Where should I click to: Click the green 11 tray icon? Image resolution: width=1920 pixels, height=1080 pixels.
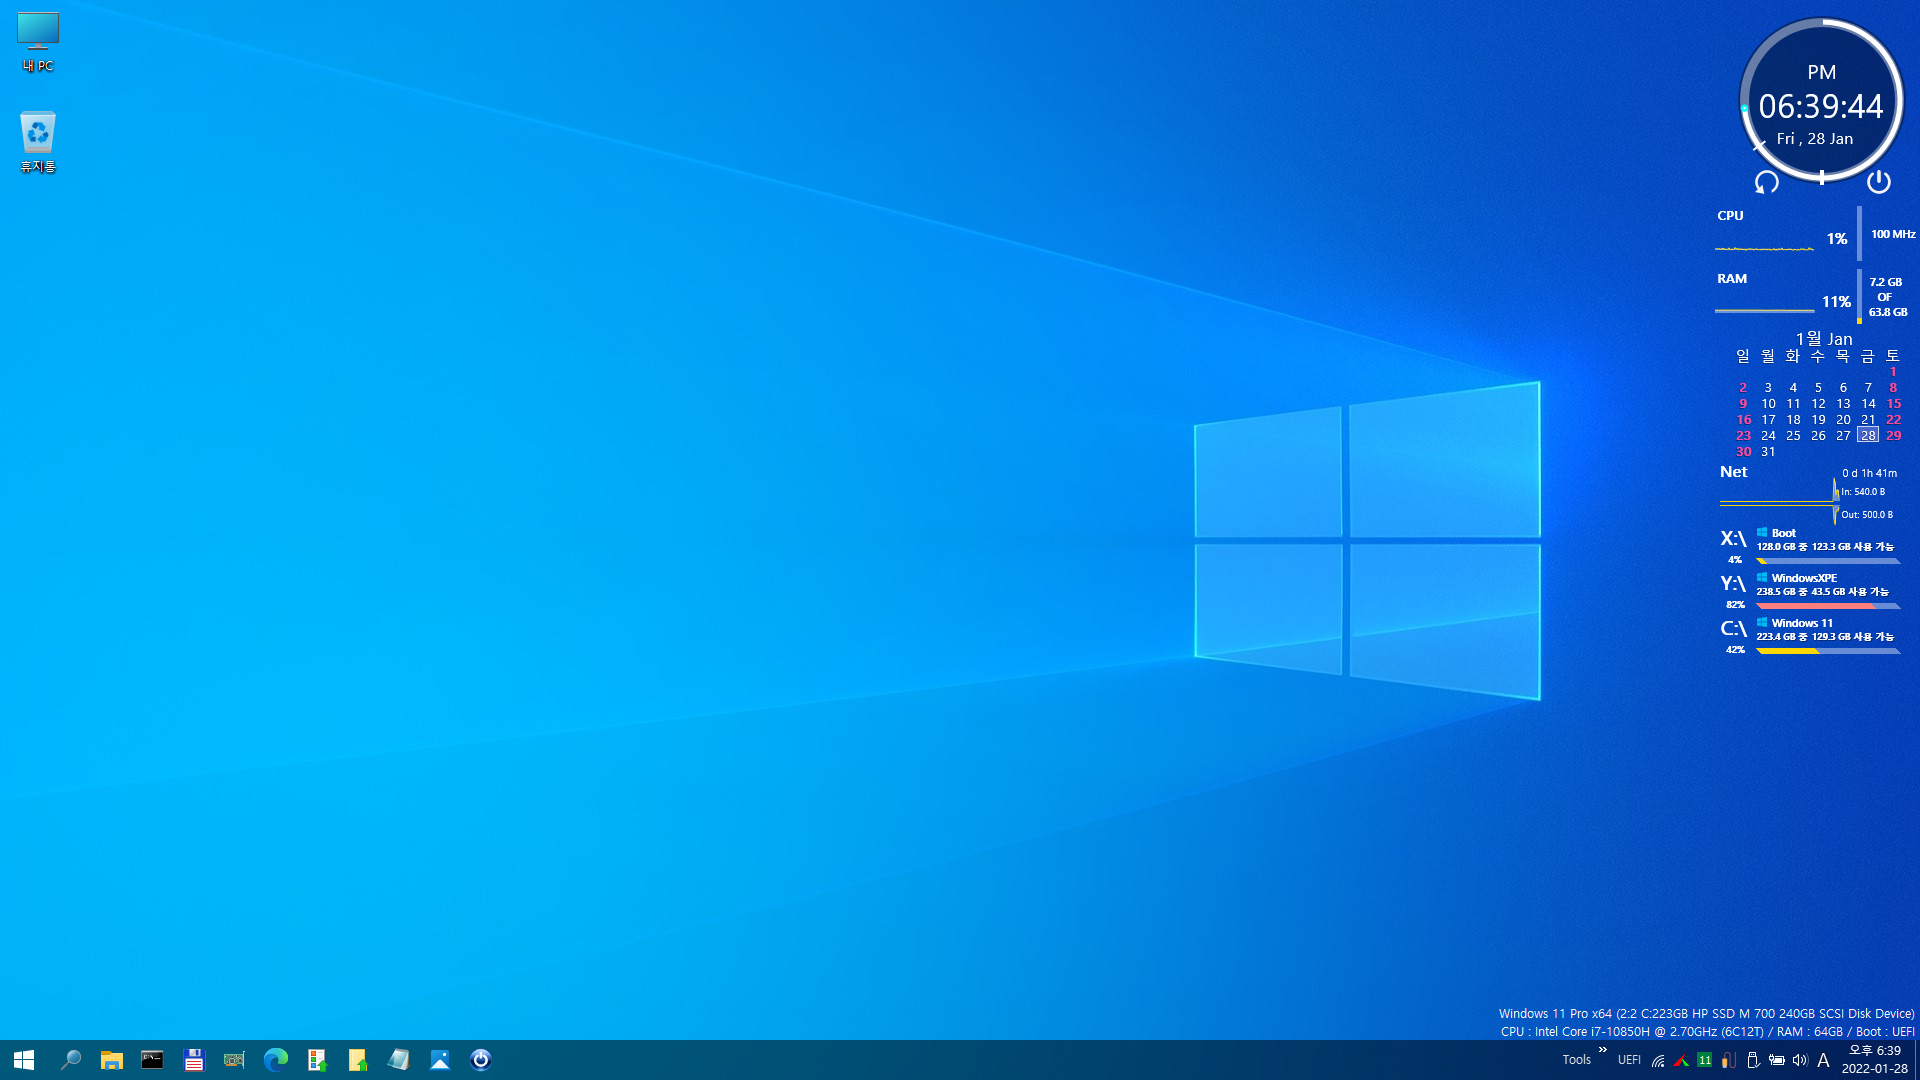click(x=1705, y=1061)
